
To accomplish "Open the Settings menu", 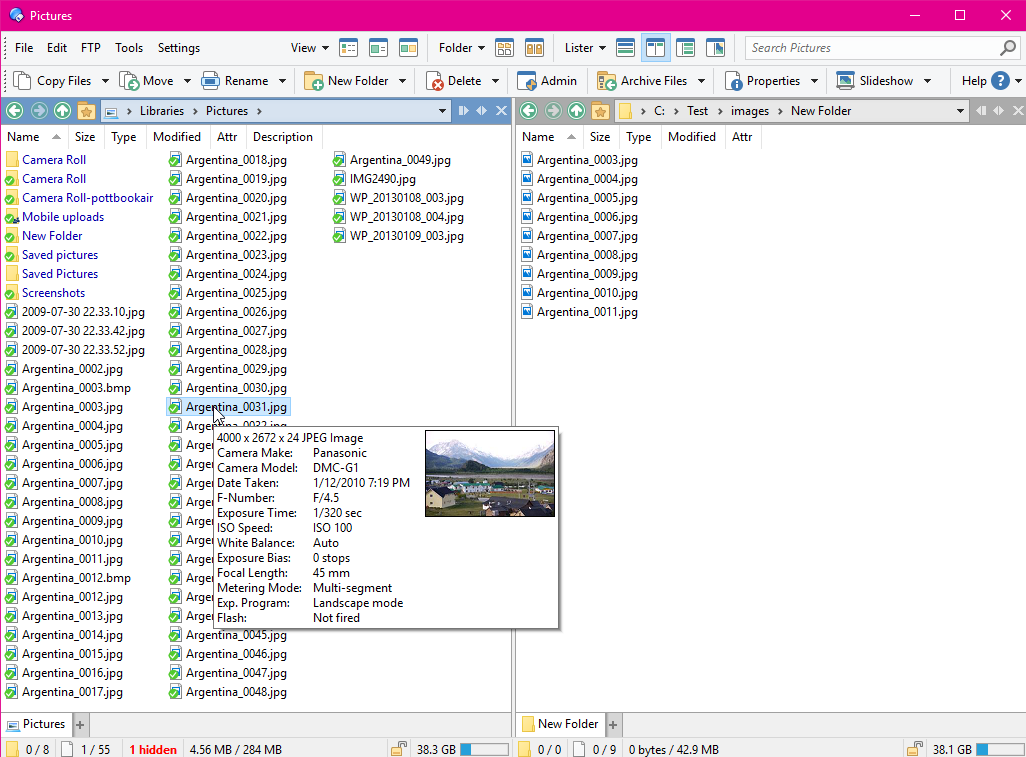I will coord(178,47).
